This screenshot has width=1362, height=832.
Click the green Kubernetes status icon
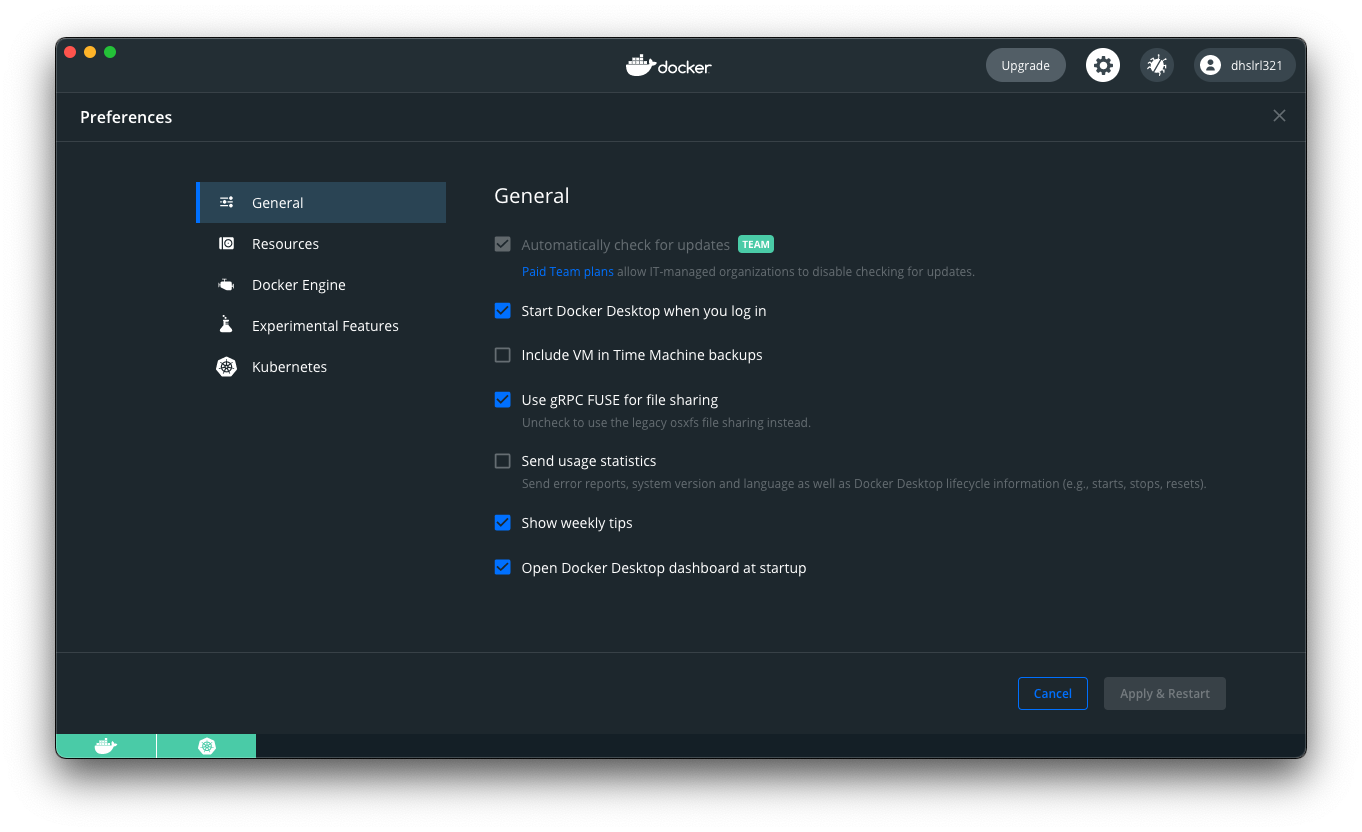(207, 746)
